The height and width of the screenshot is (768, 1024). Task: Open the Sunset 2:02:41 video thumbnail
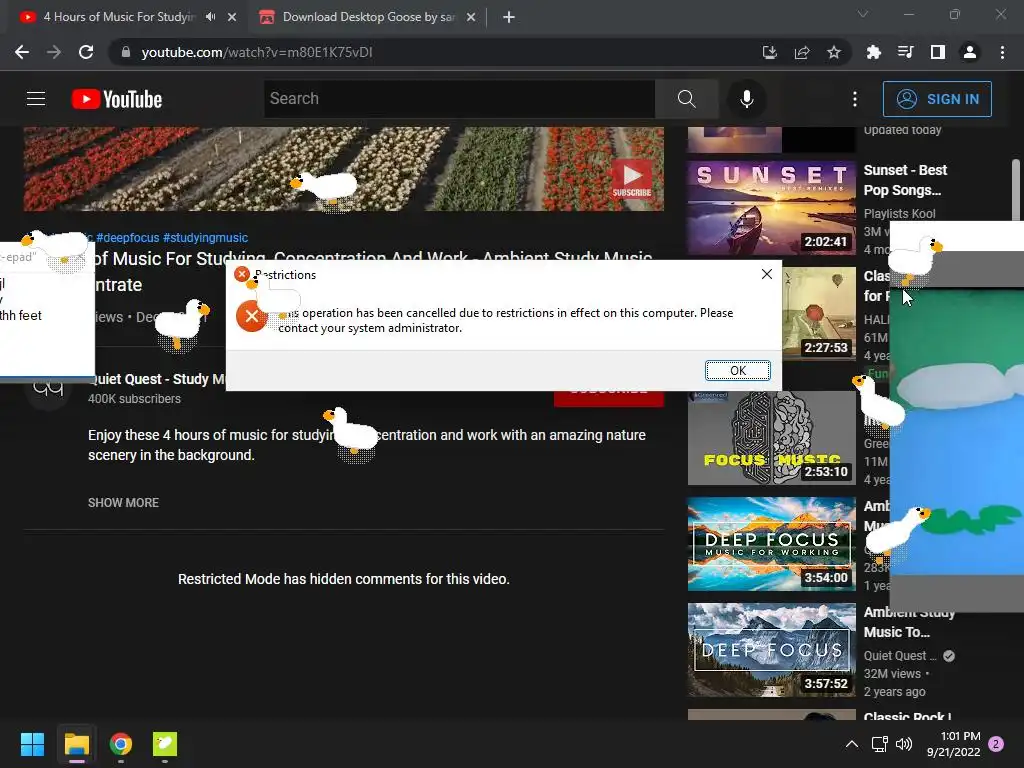point(771,207)
